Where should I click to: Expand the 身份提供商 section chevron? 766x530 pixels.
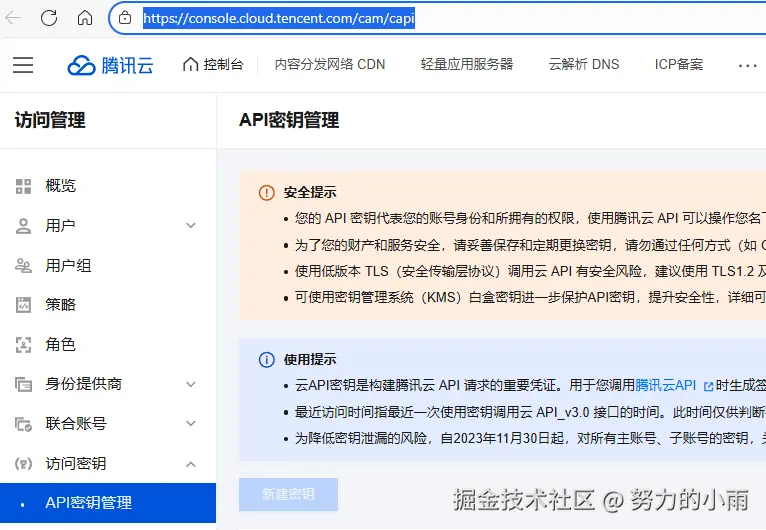point(191,384)
